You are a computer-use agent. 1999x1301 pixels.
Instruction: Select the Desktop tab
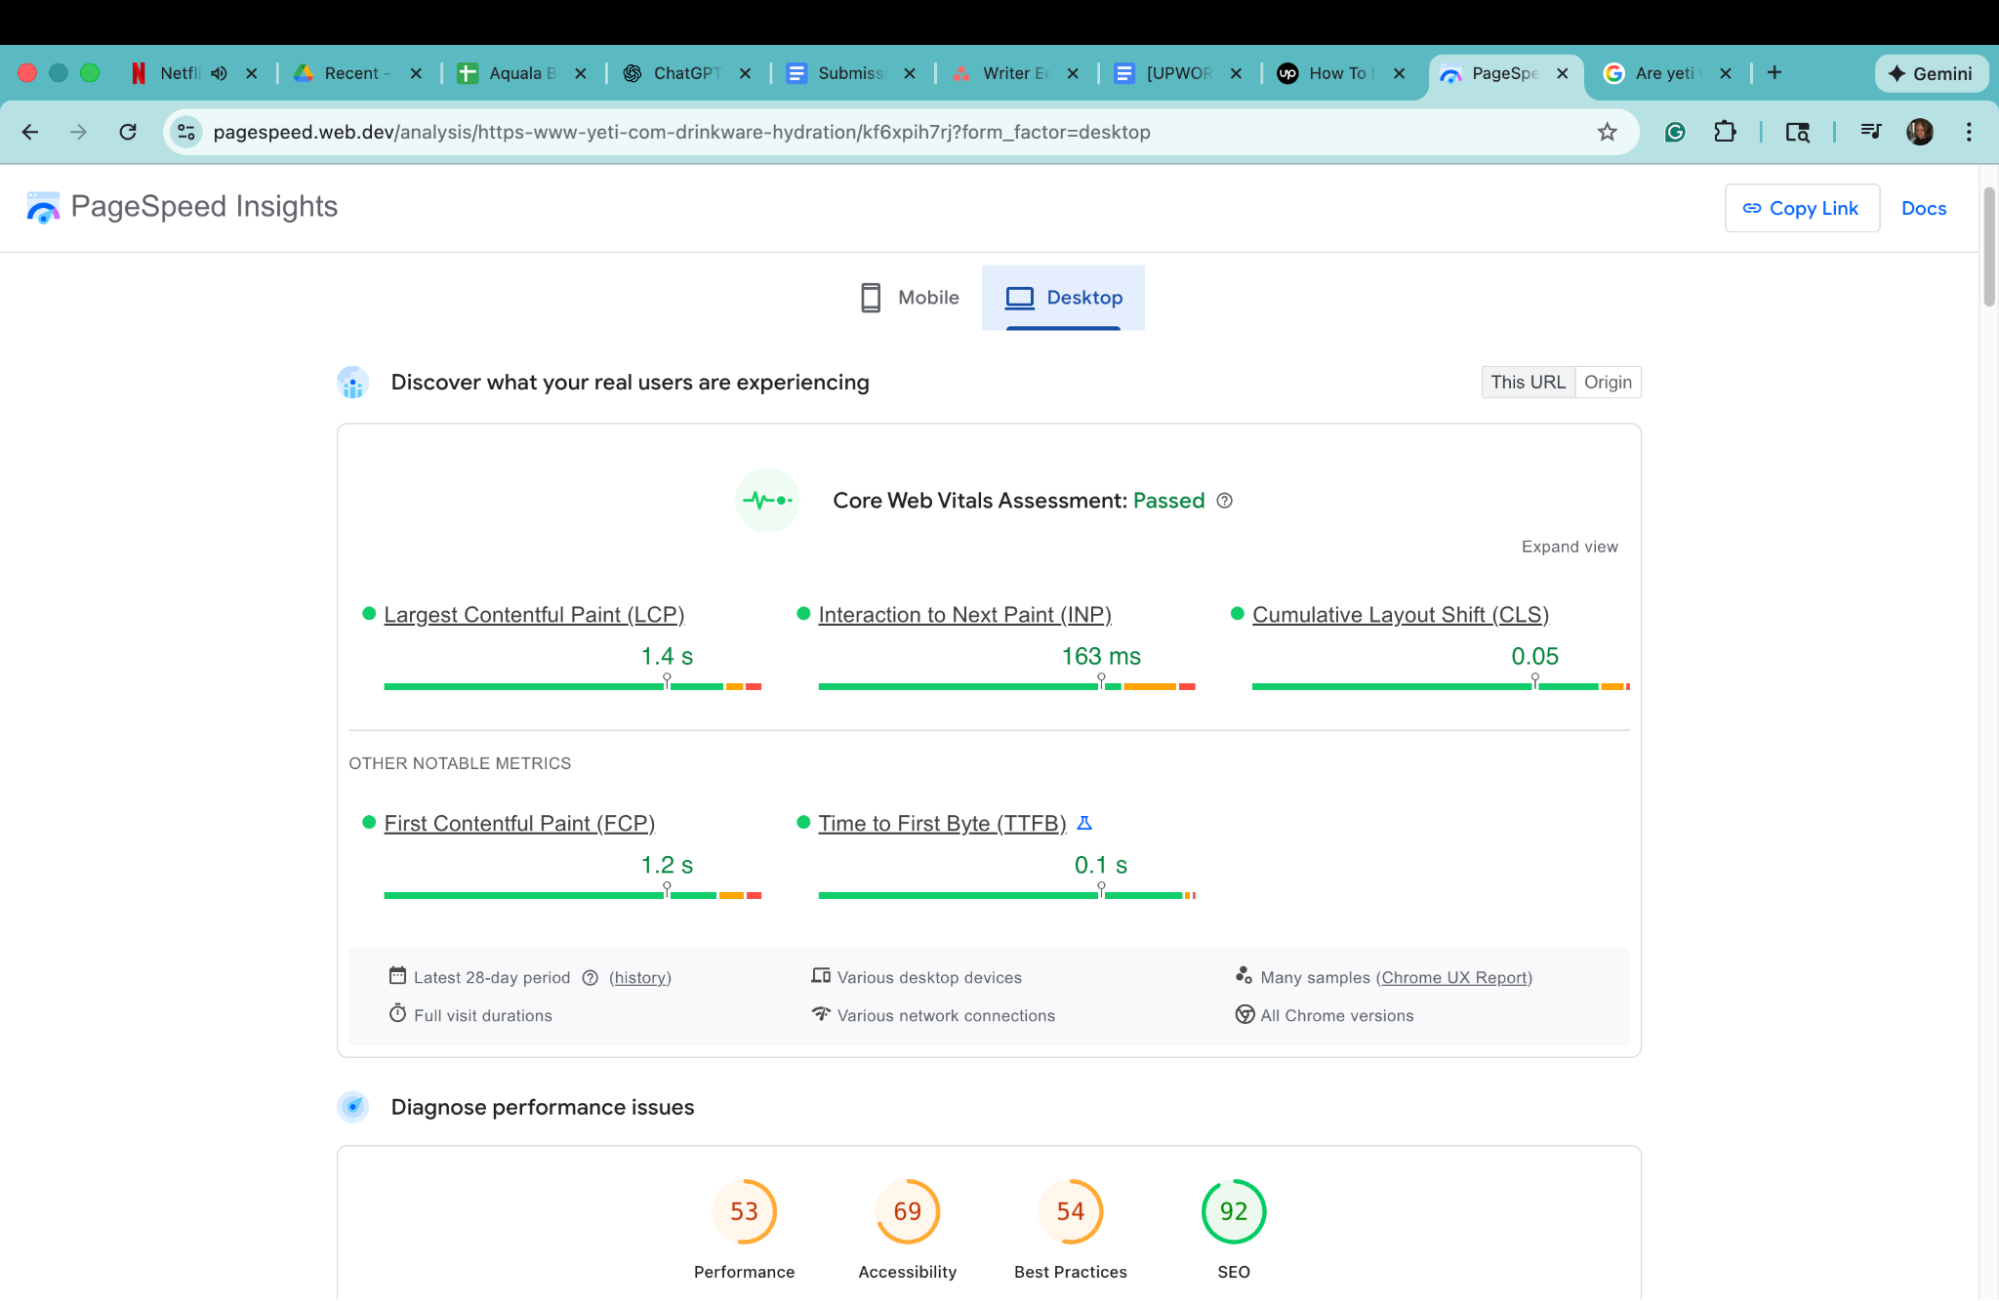click(1063, 297)
